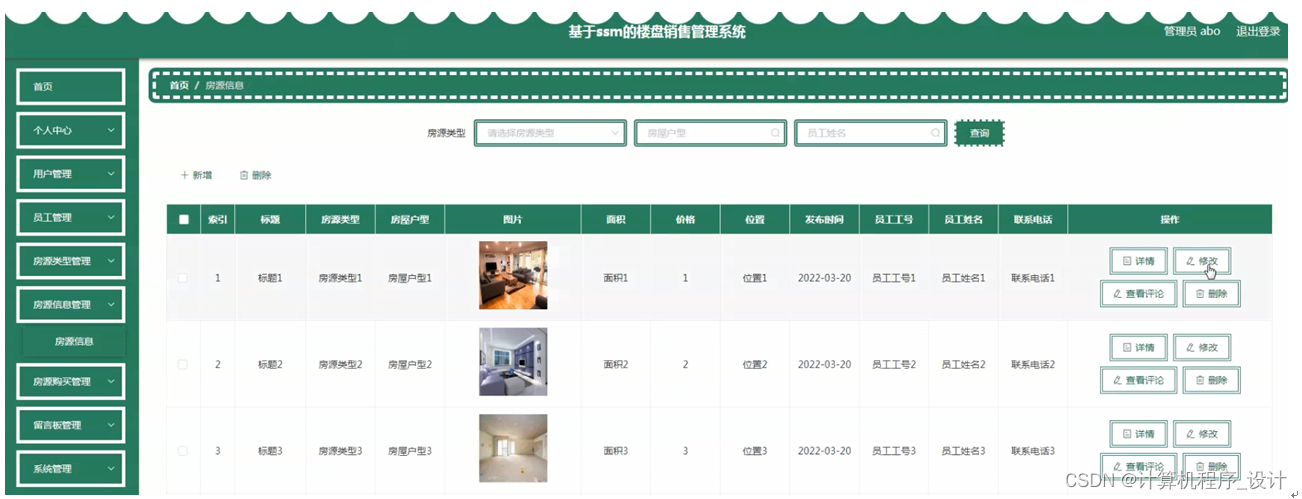Open the empty room photo in row 标题3

pyautogui.click(x=513, y=448)
